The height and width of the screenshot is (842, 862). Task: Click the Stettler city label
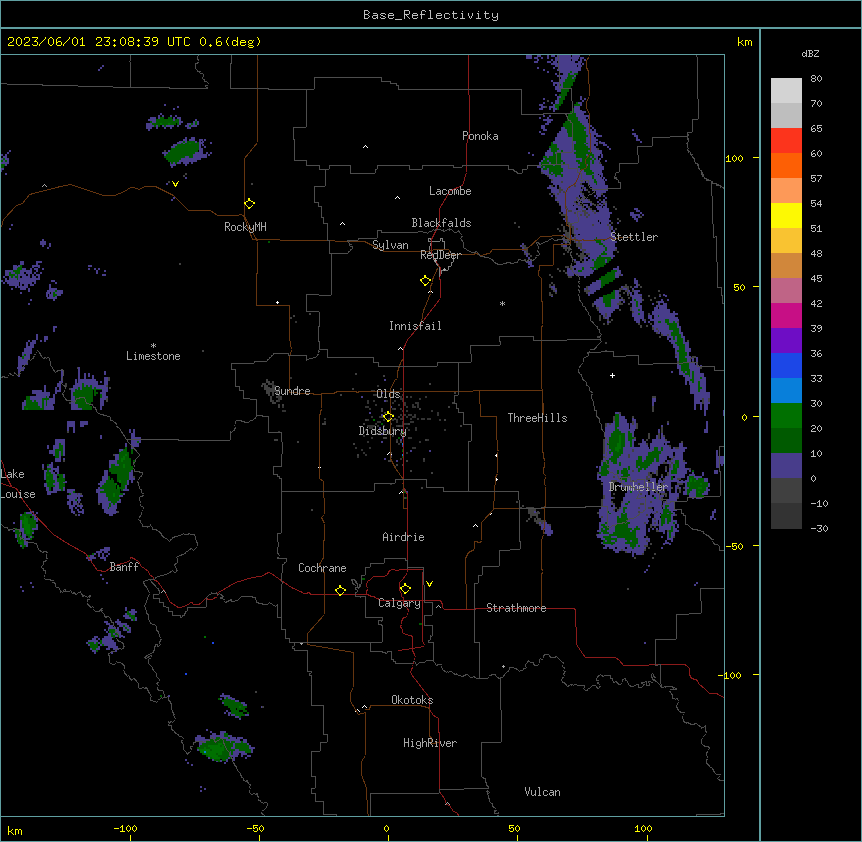[x=634, y=237]
